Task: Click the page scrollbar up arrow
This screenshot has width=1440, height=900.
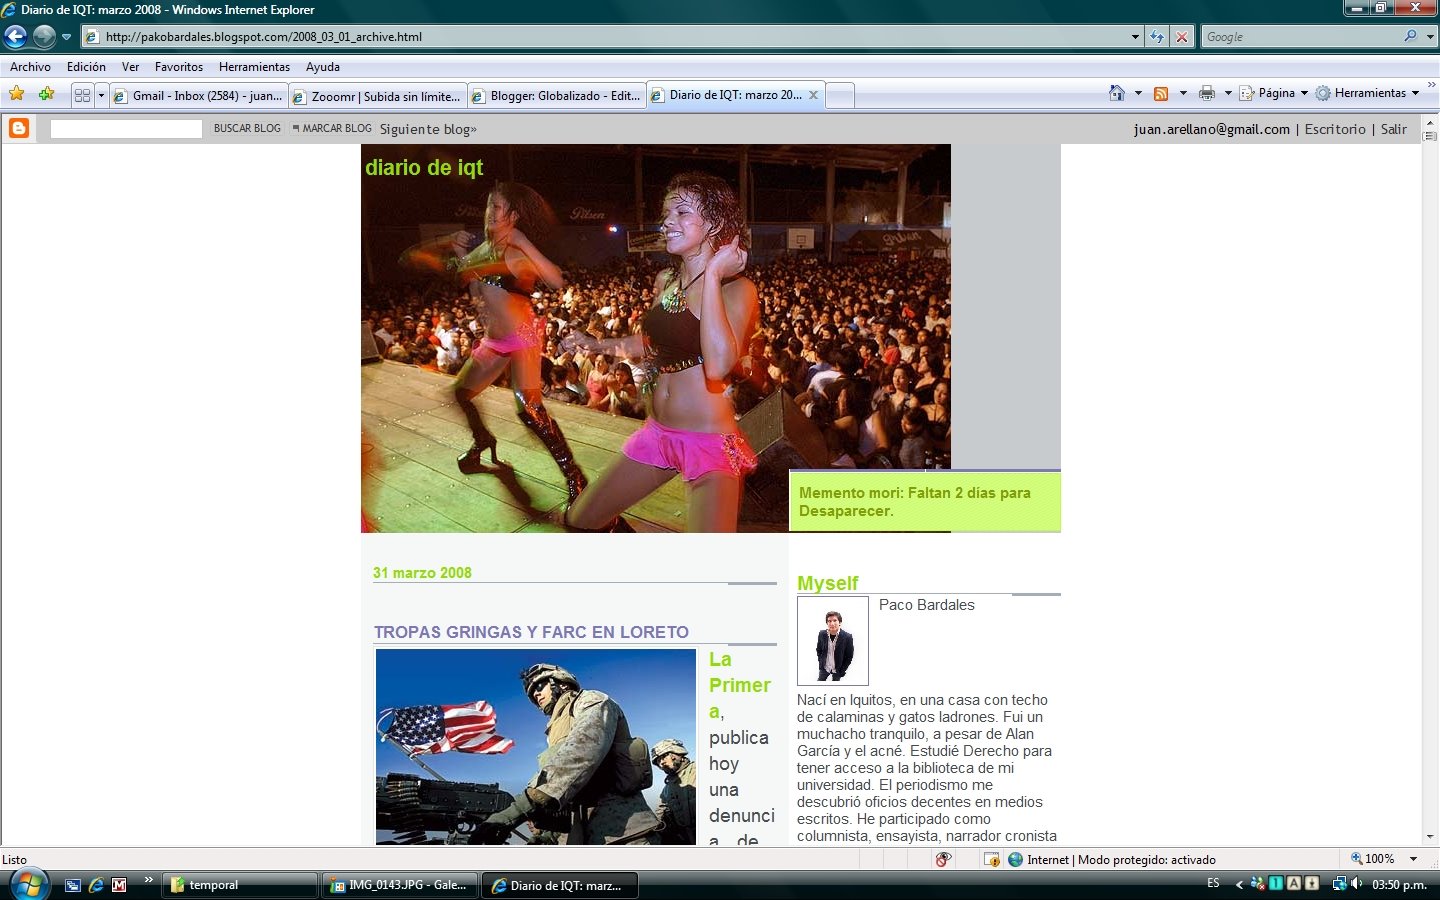Action: 1430,122
